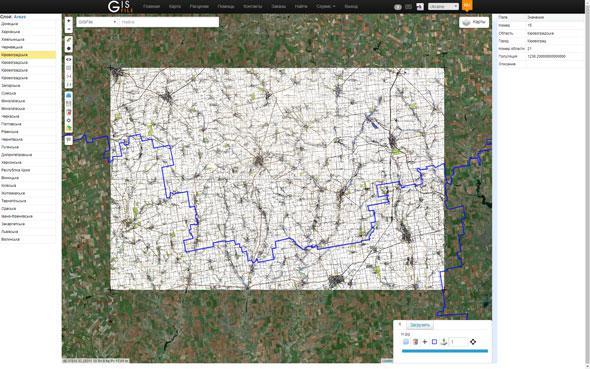Click the GIS File logo

[120, 6]
